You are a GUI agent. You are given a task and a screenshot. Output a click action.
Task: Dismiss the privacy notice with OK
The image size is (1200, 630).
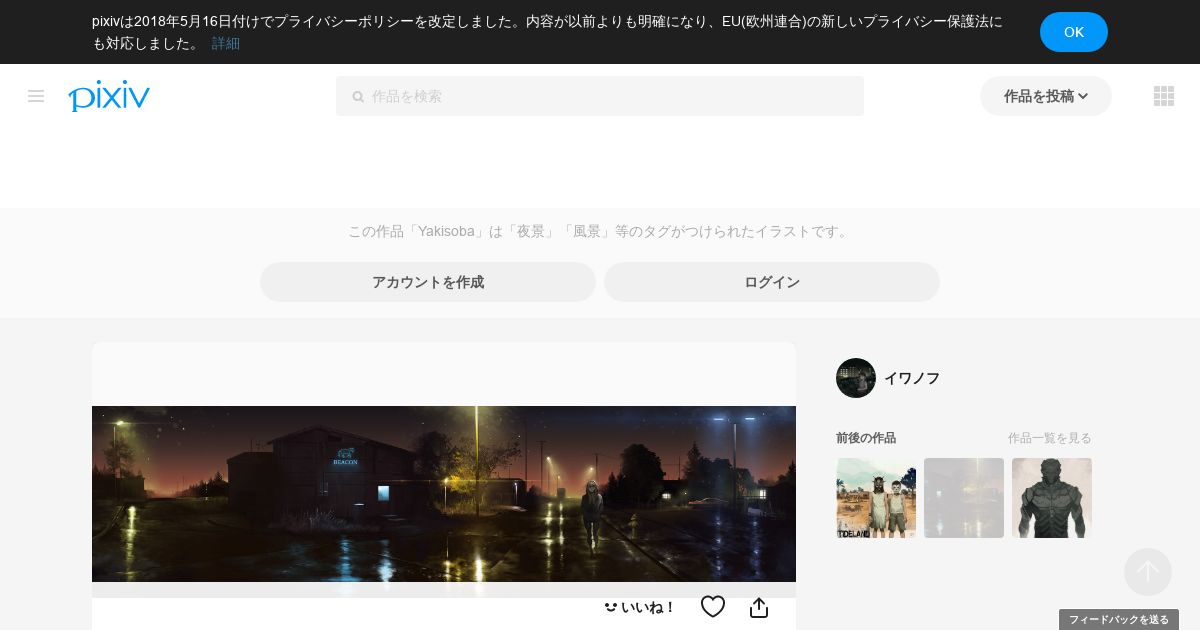click(1074, 32)
